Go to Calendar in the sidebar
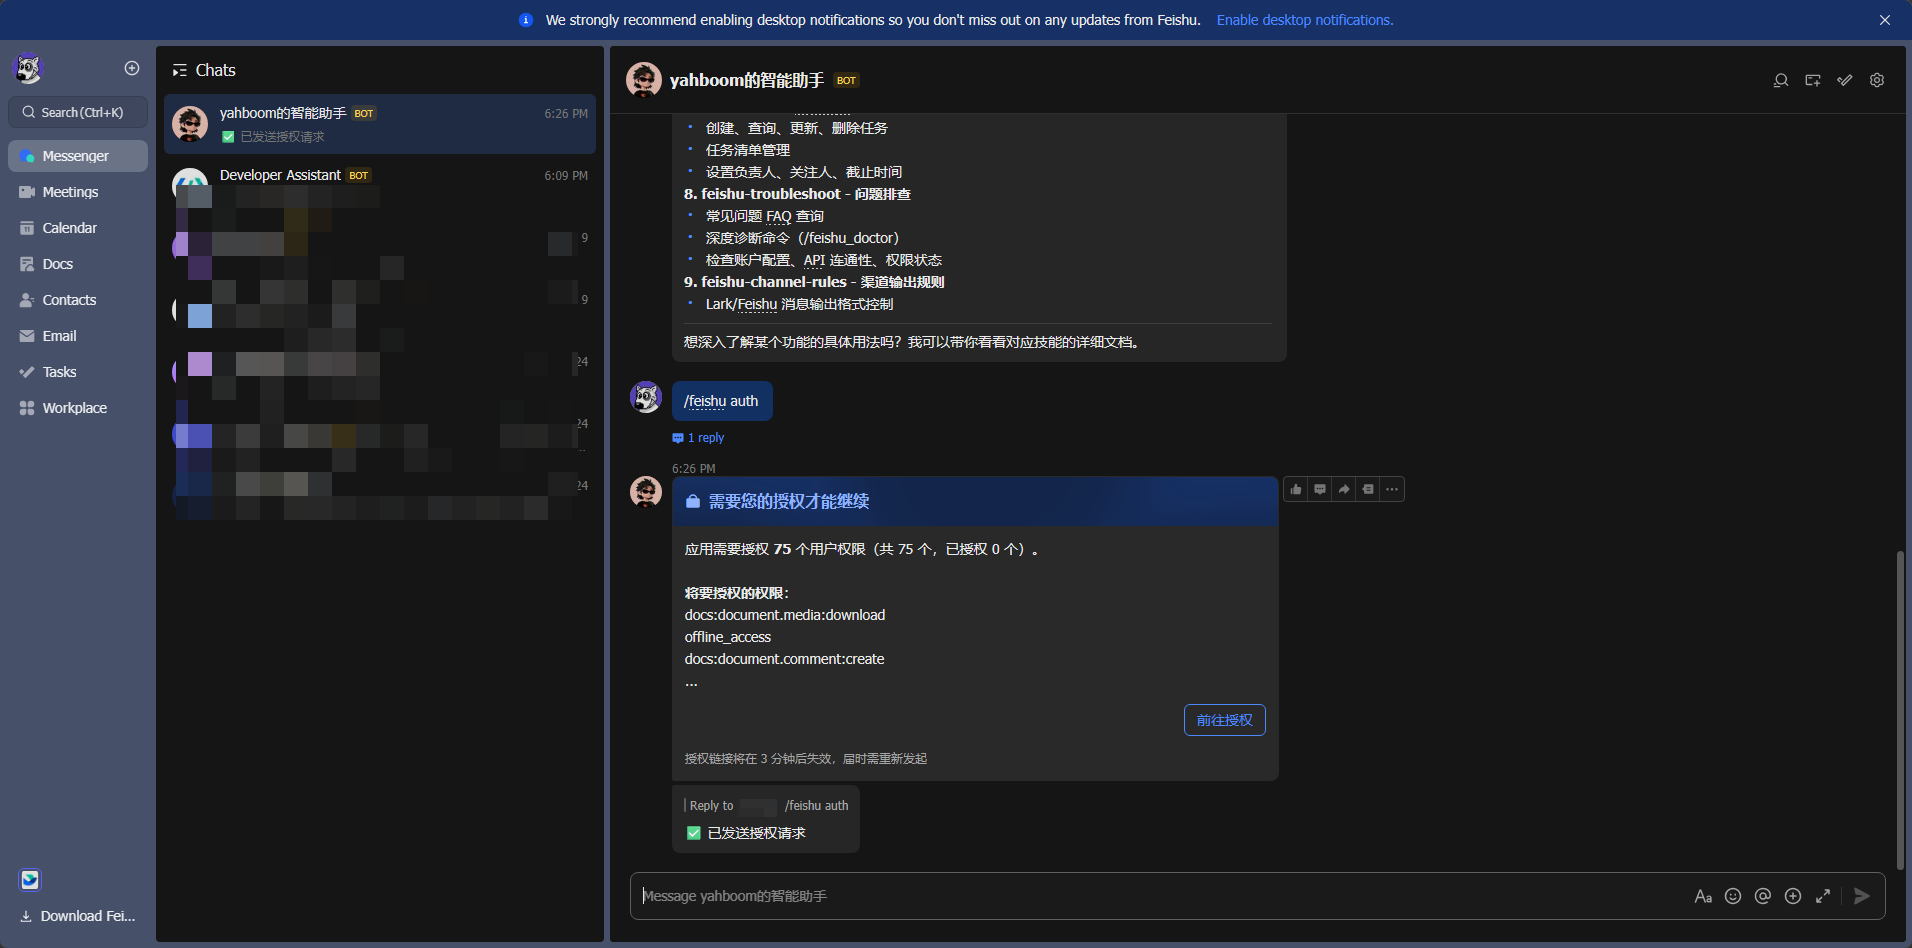The image size is (1912, 948). (x=78, y=228)
